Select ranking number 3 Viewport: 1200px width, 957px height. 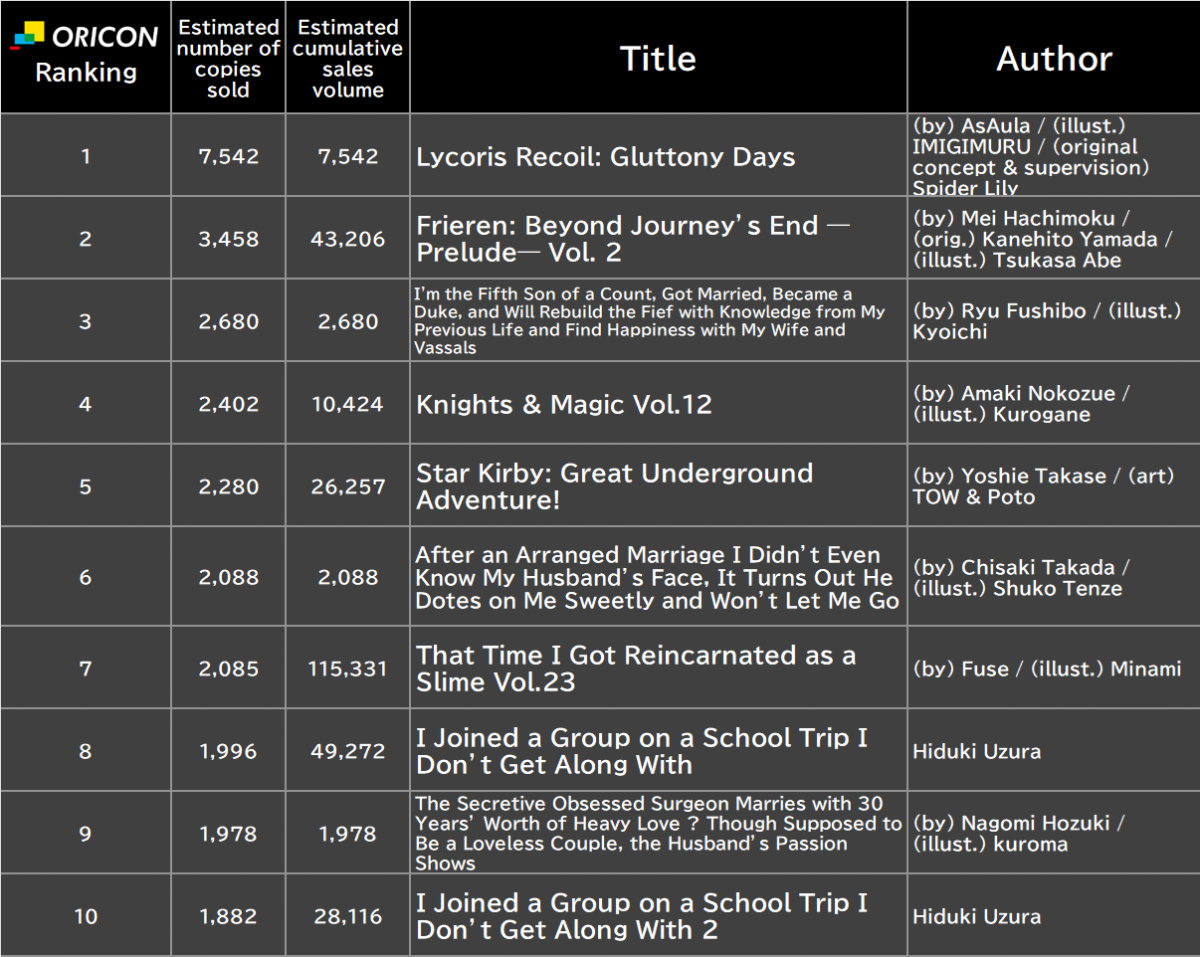85,322
